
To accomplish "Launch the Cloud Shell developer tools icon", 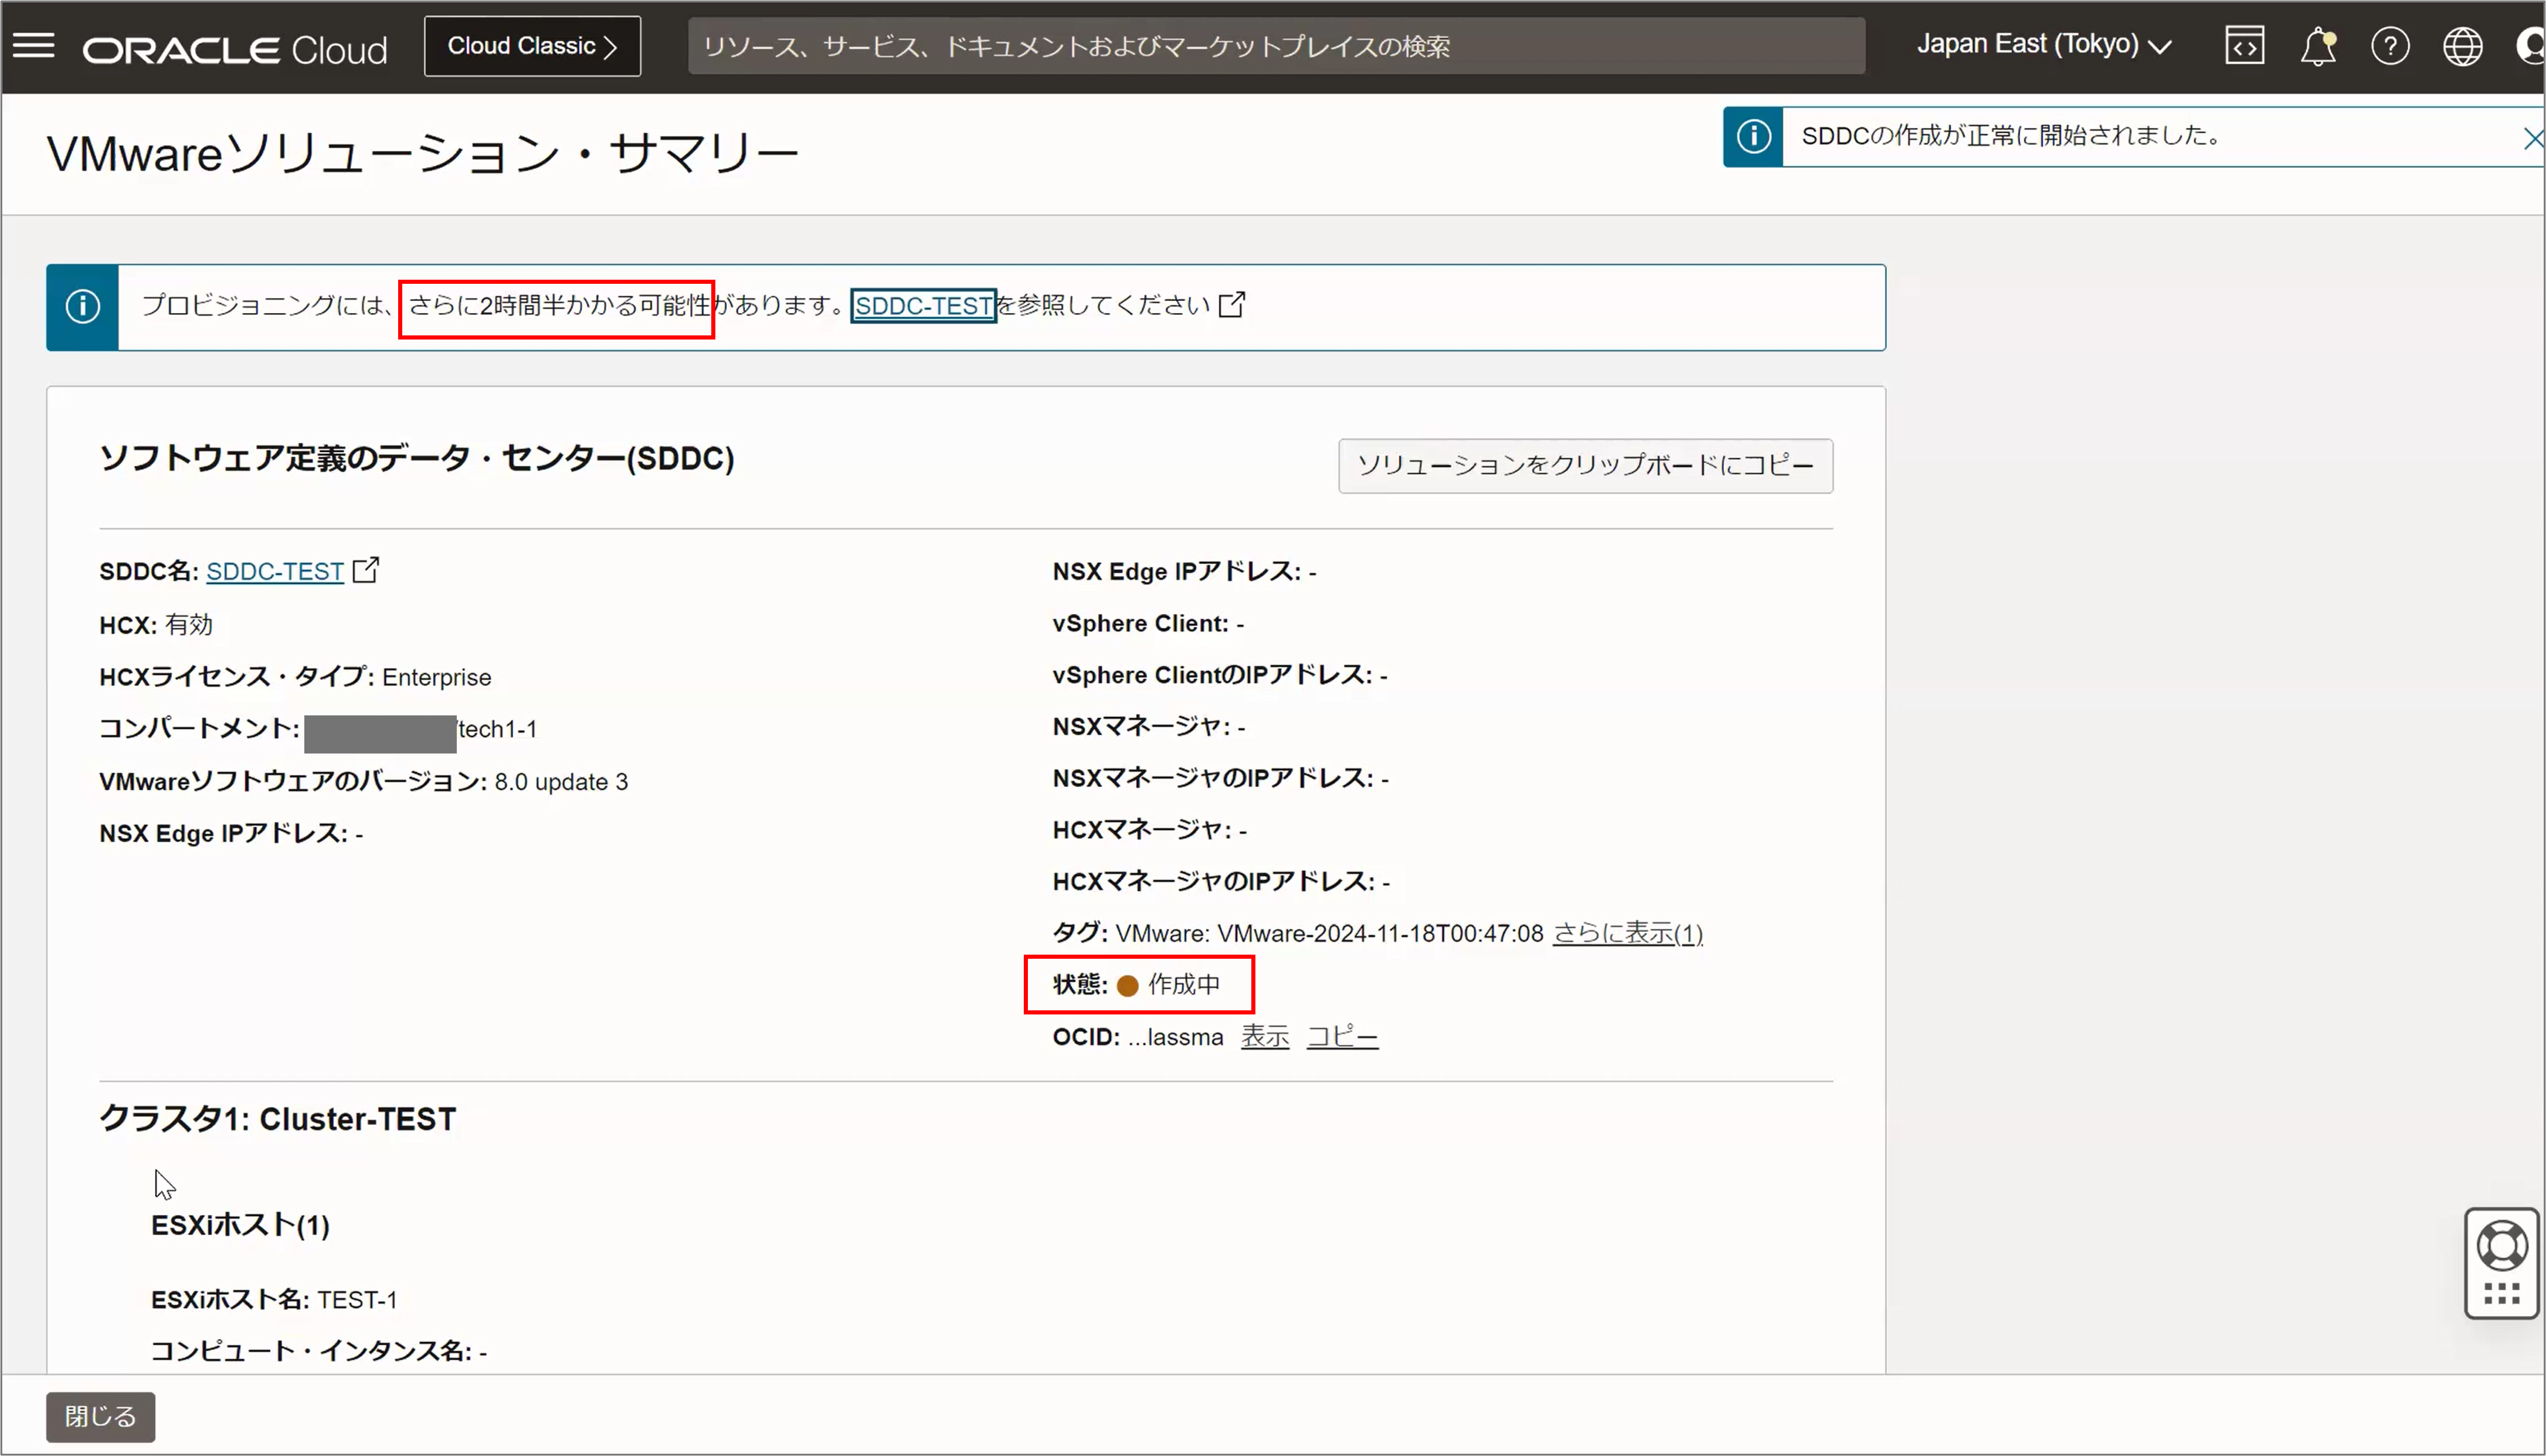I will (2245, 46).
